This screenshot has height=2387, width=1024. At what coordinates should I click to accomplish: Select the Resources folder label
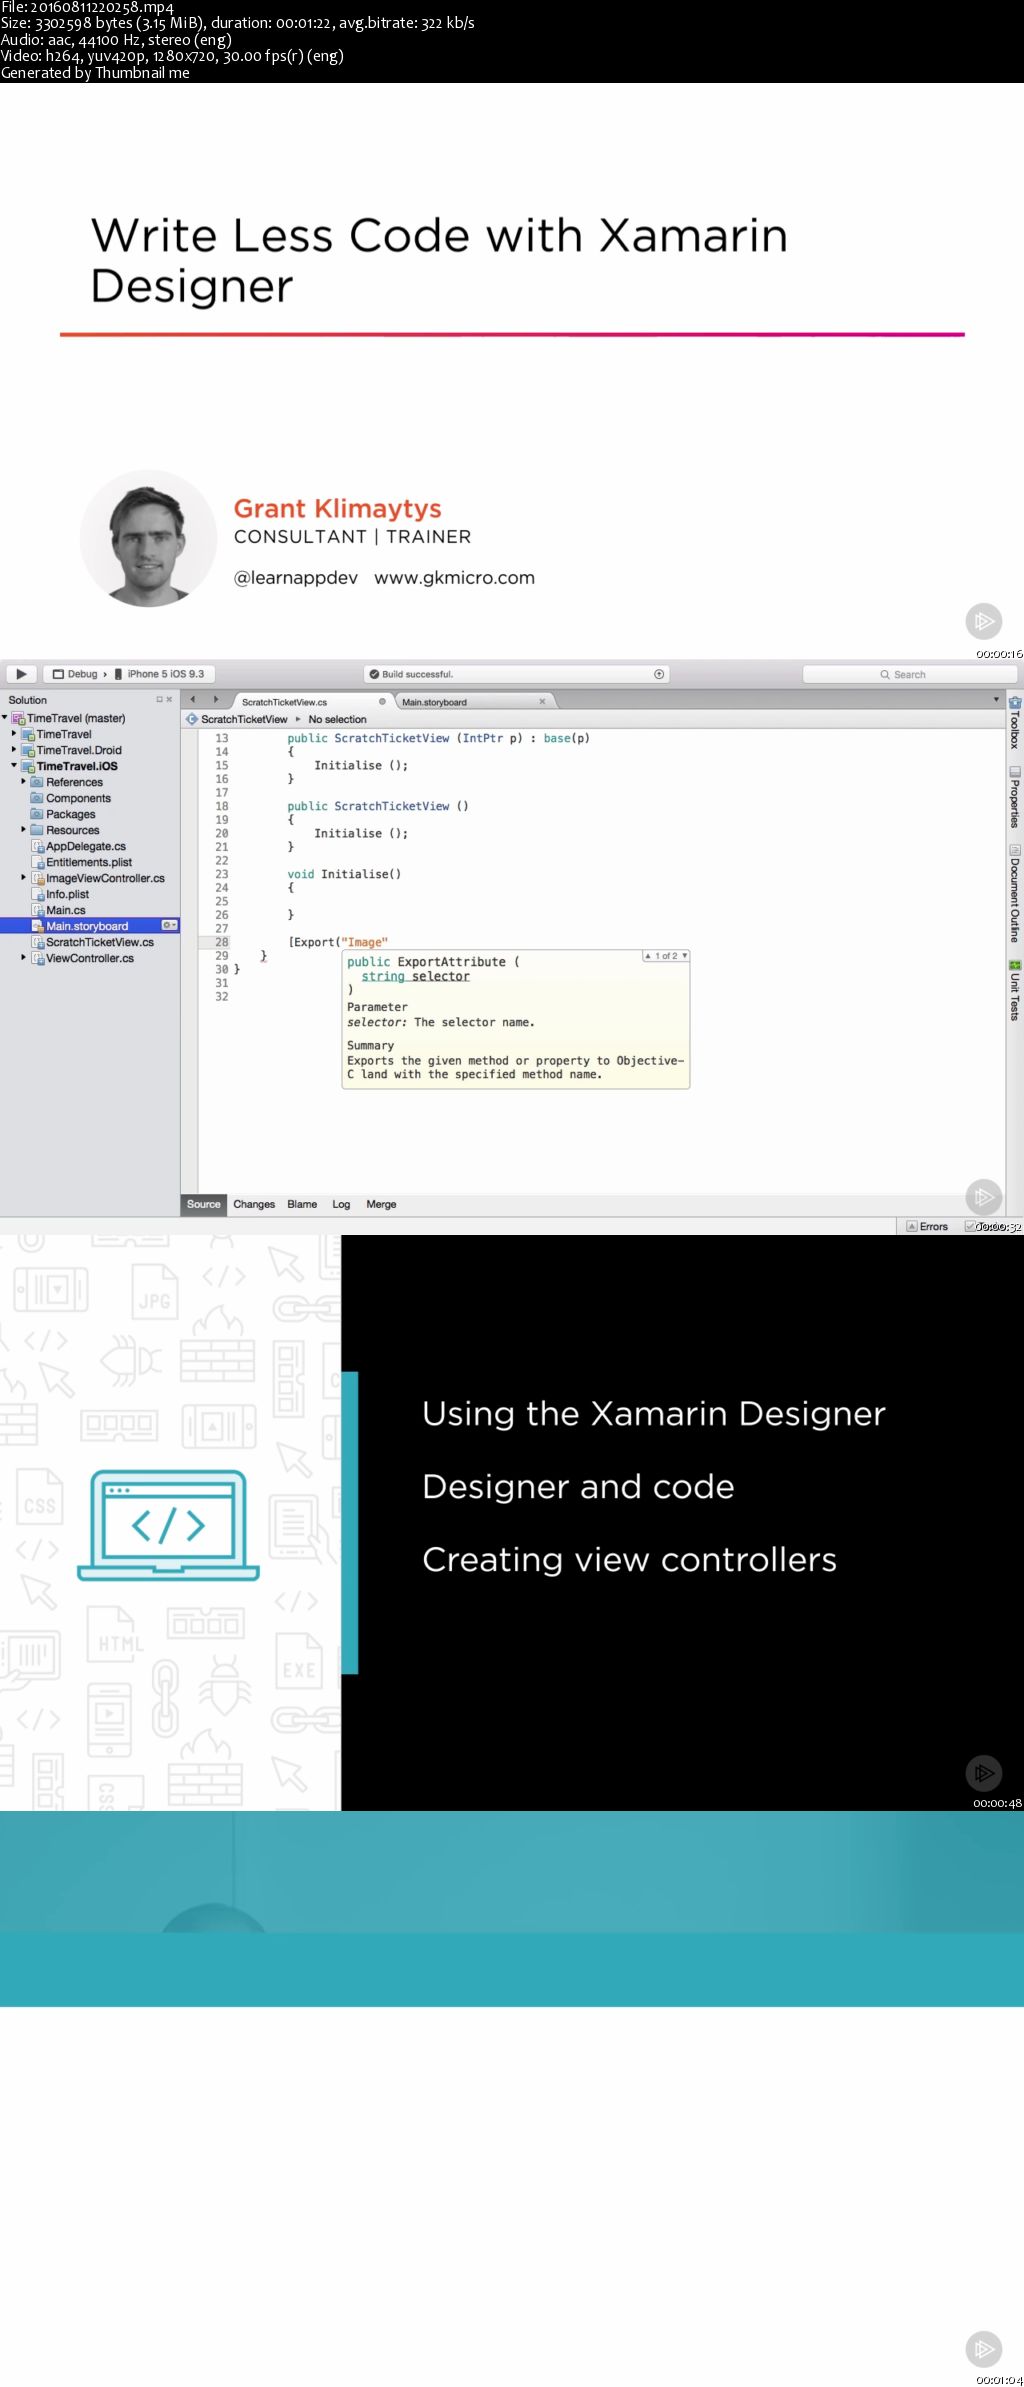pyautogui.click(x=73, y=830)
